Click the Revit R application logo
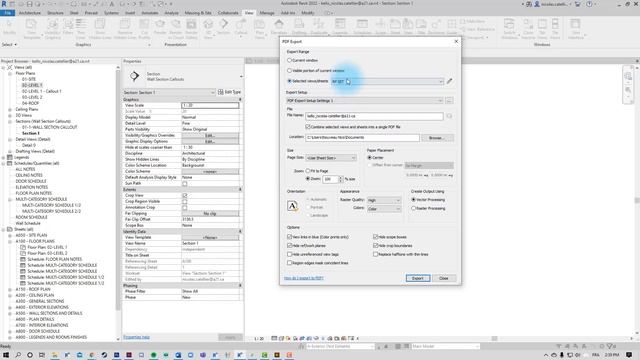The image size is (640, 360). pyautogui.click(x=4, y=4)
